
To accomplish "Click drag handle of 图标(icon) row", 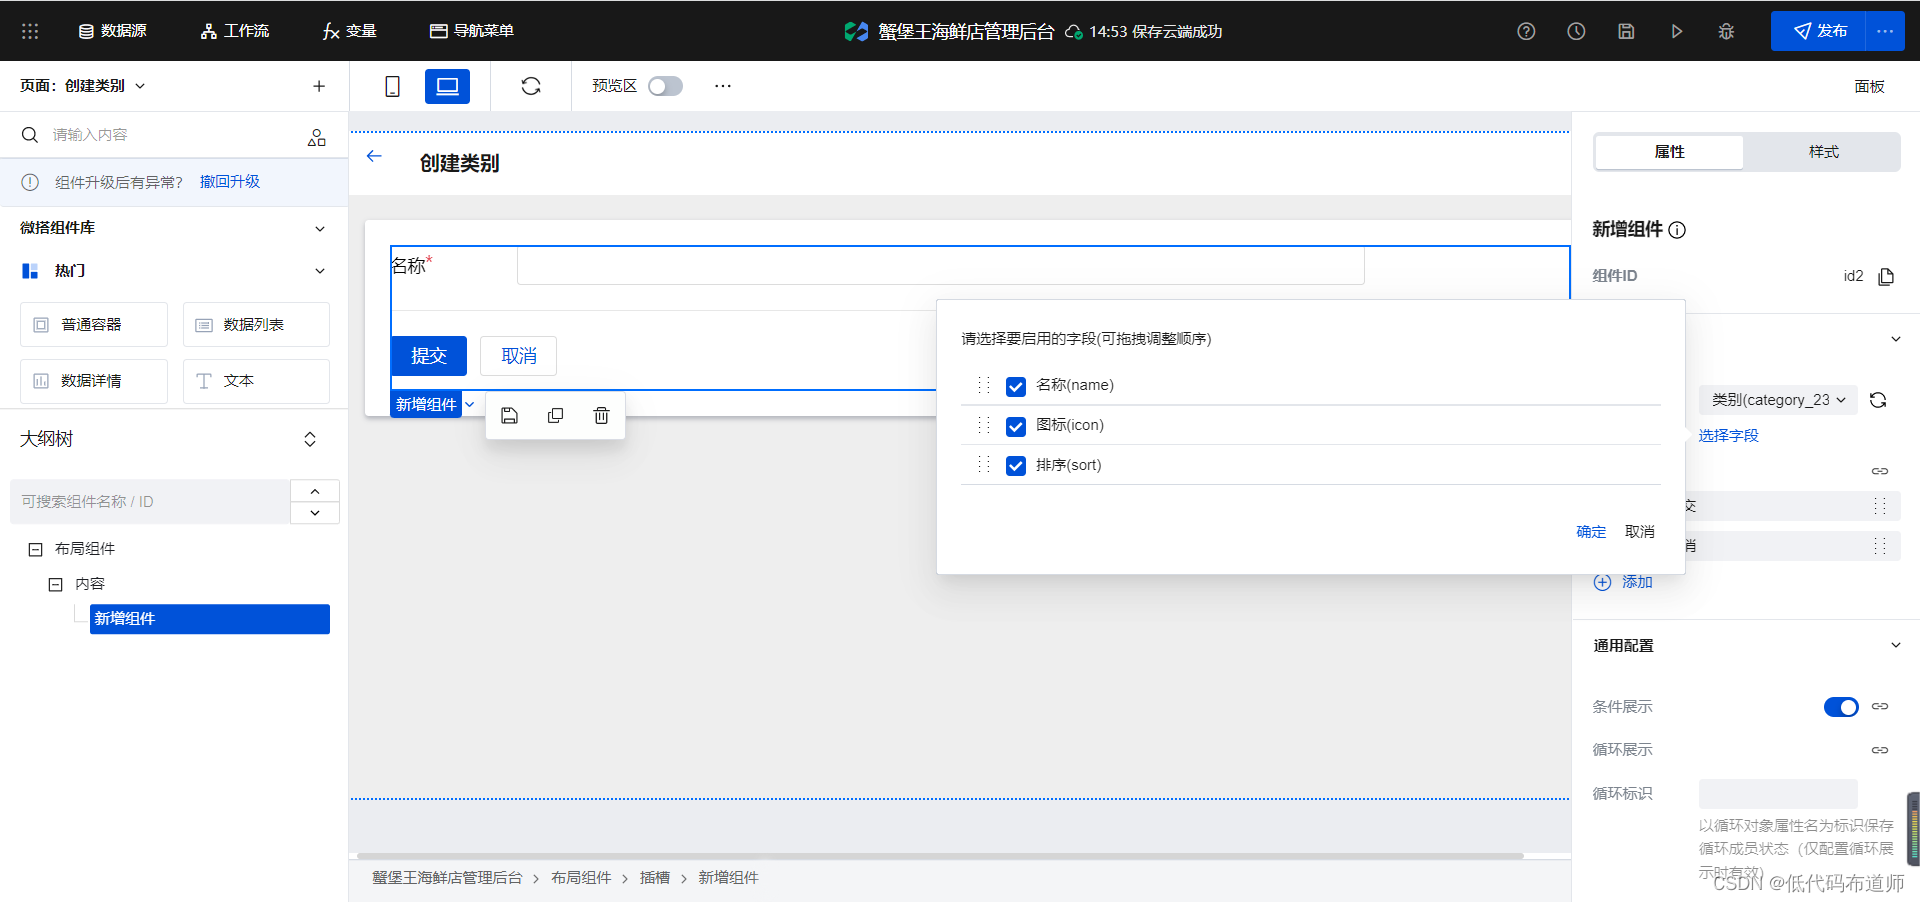I will click(984, 425).
